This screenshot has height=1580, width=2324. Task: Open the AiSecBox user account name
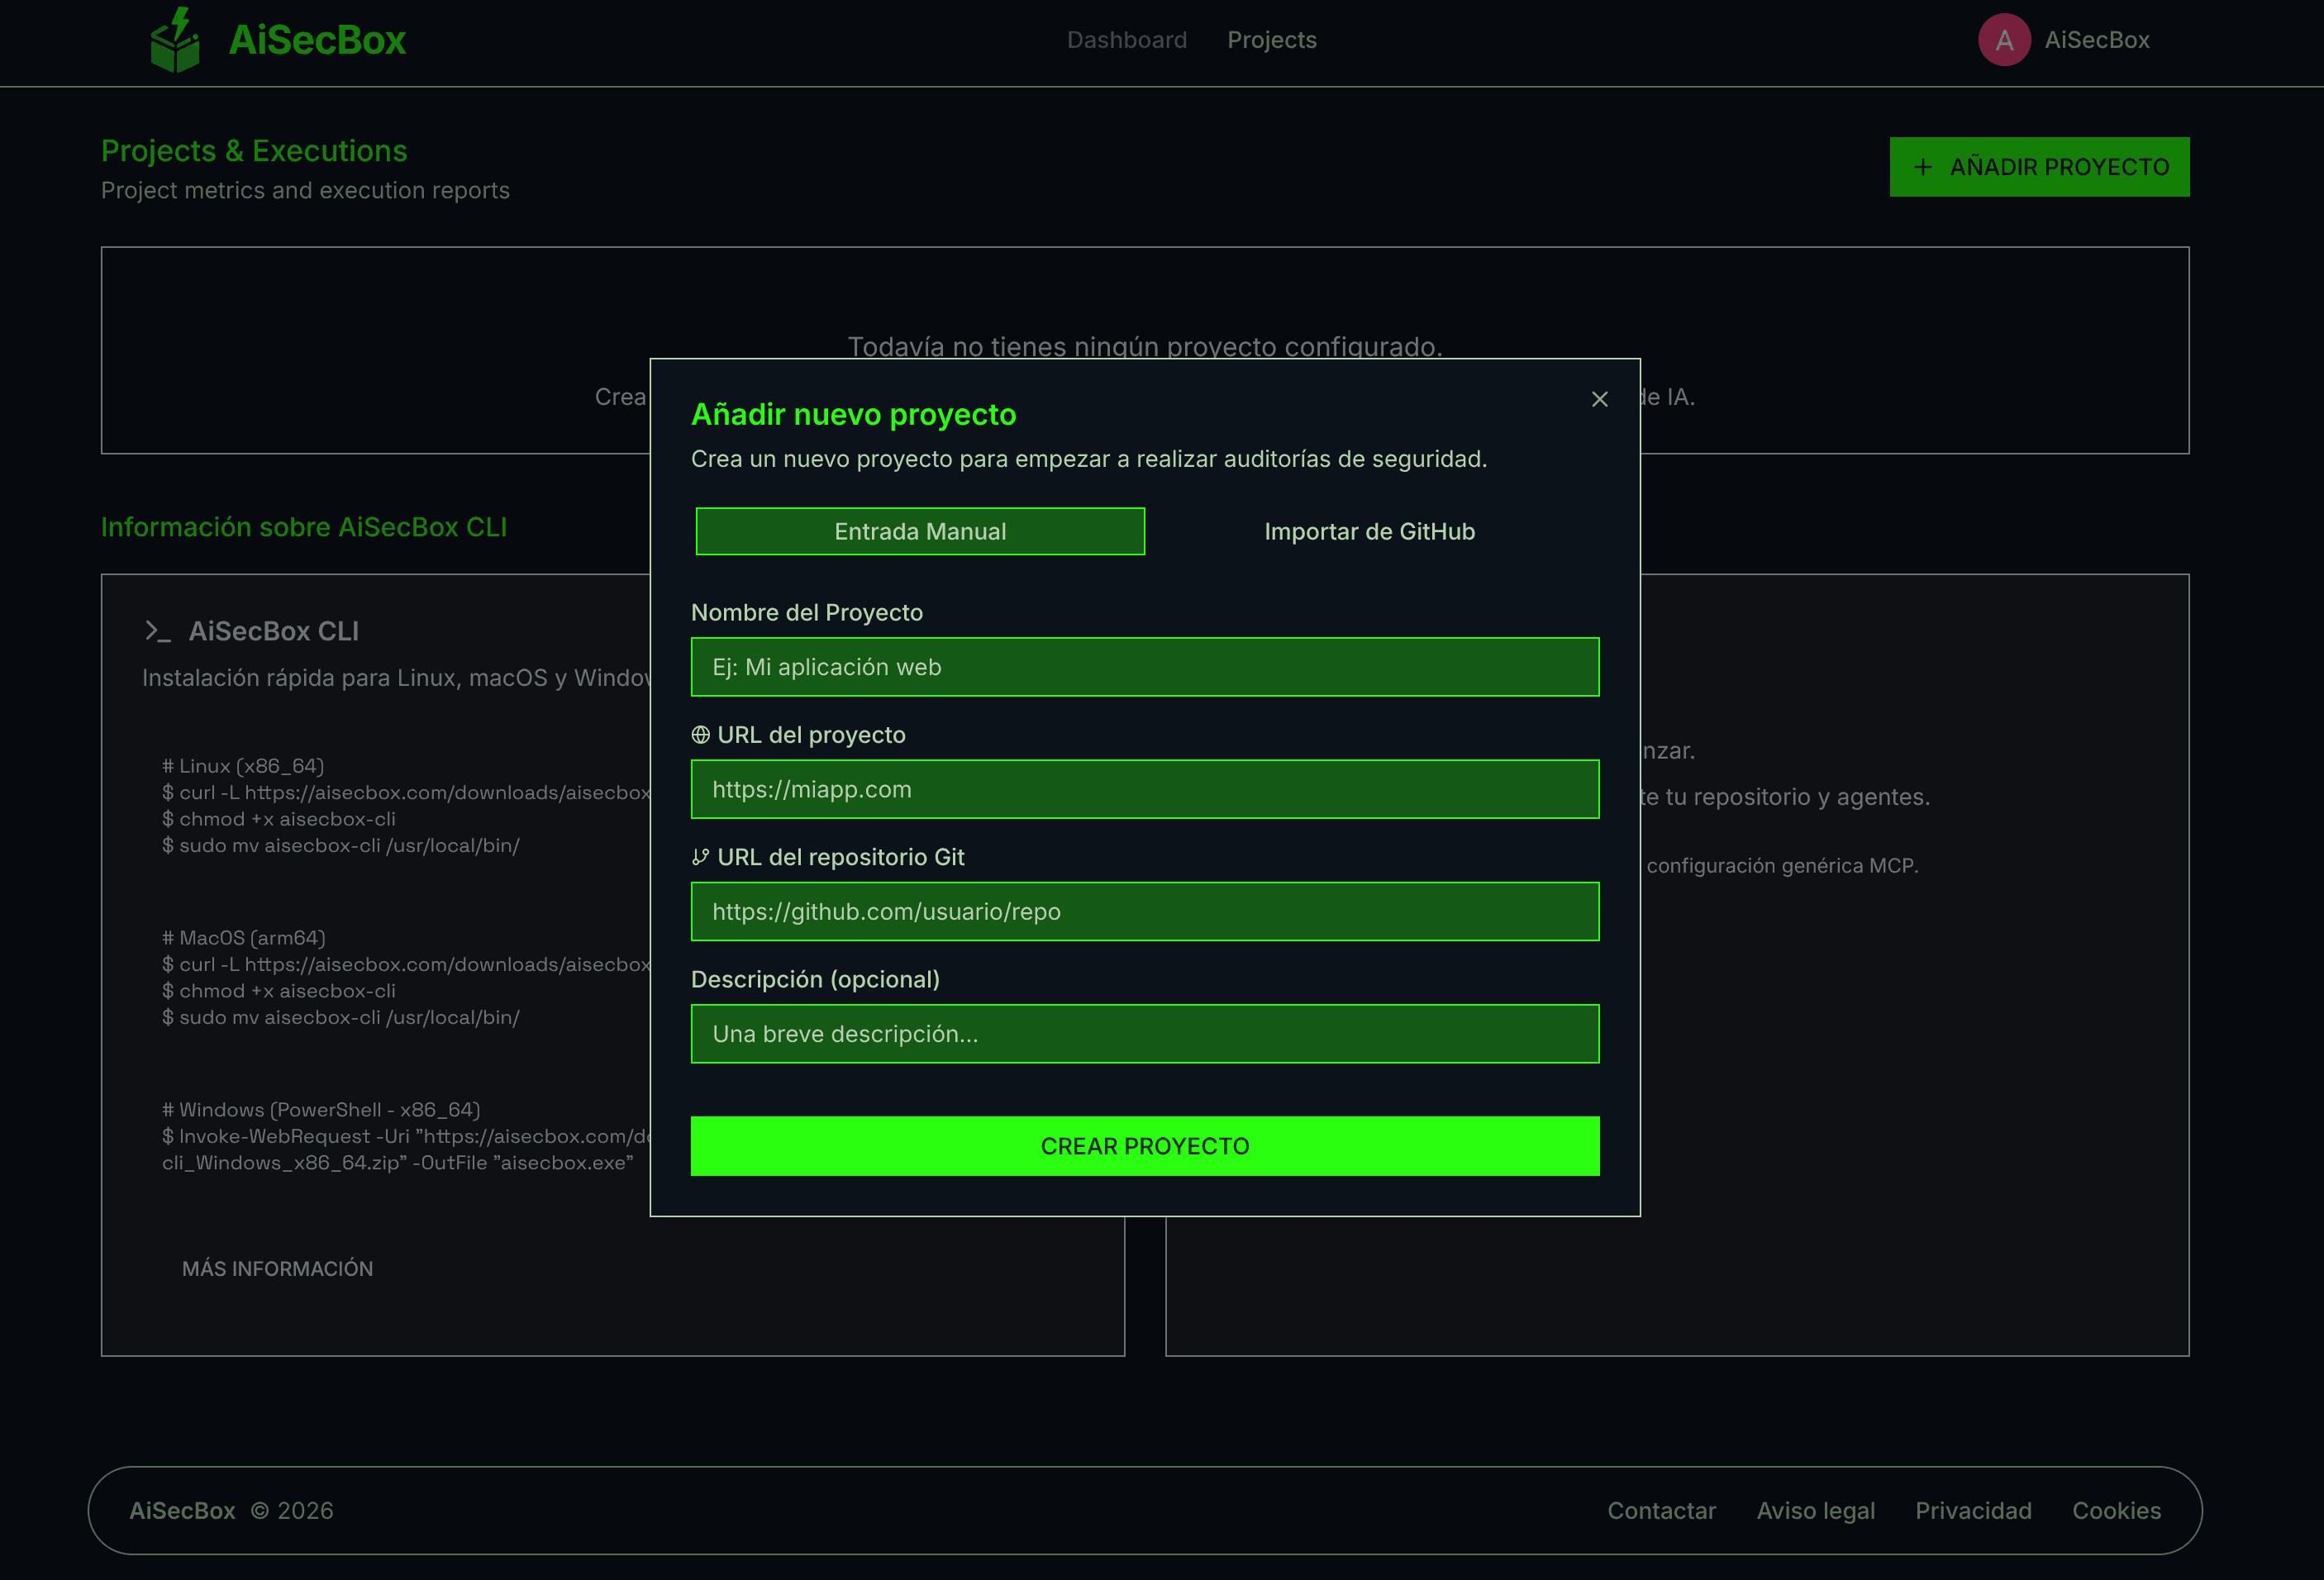coord(2097,40)
